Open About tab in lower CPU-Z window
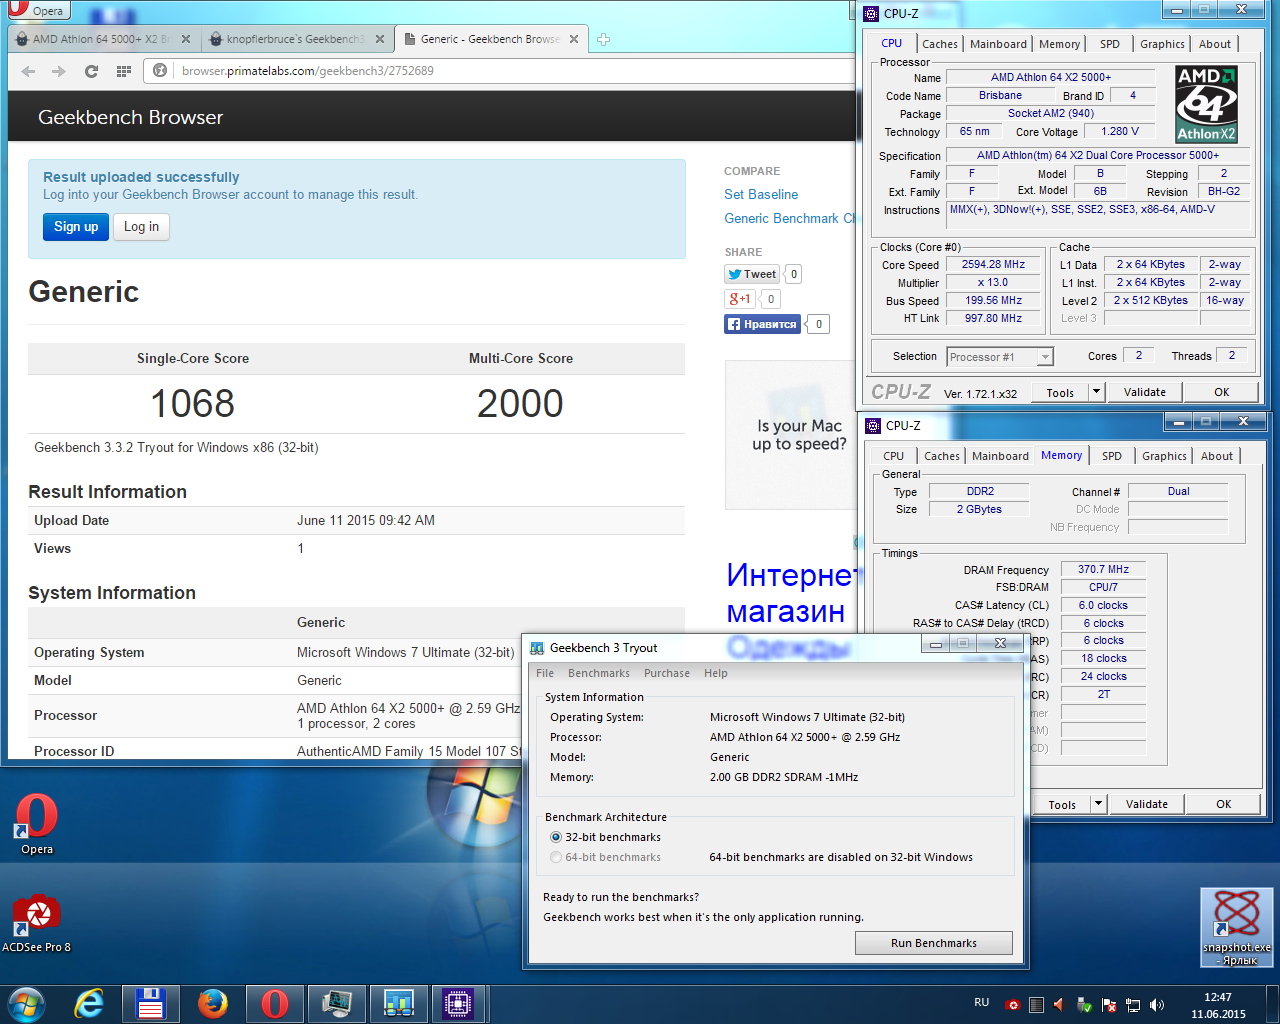 (1217, 456)
